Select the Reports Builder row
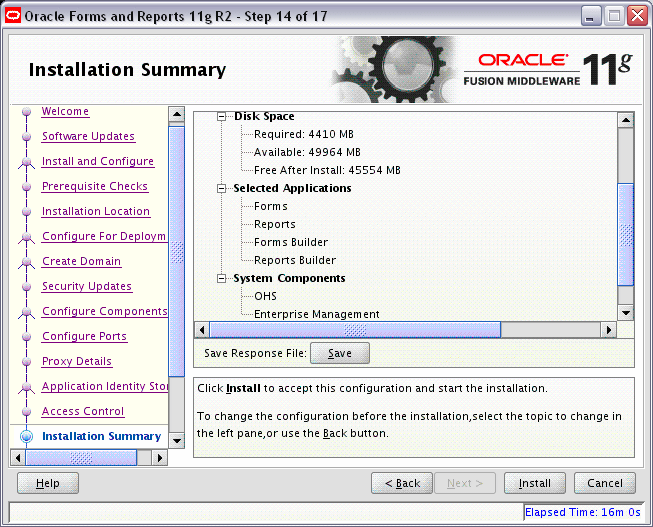Screen dimensions: 653x527 (295, 260)
